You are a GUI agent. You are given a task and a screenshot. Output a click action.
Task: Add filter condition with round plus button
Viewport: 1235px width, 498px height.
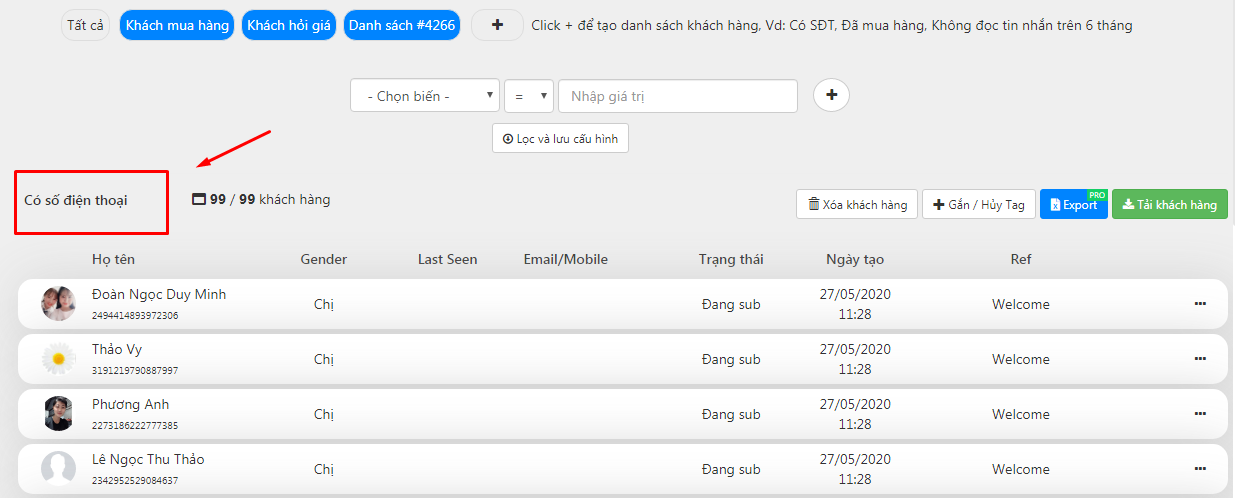coord(831,95)
